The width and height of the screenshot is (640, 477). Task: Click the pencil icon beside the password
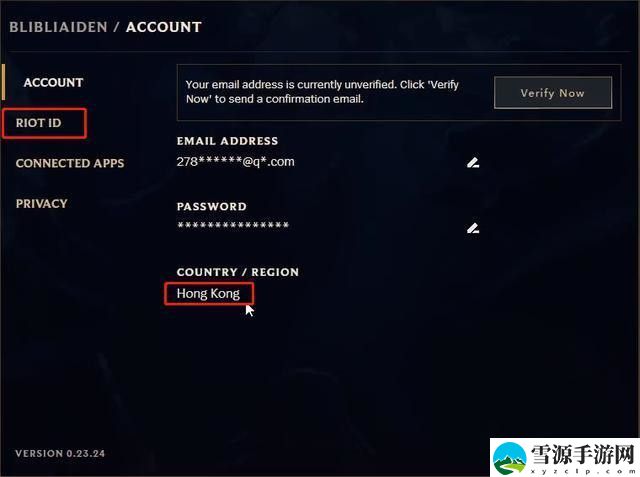coord(473,228)
